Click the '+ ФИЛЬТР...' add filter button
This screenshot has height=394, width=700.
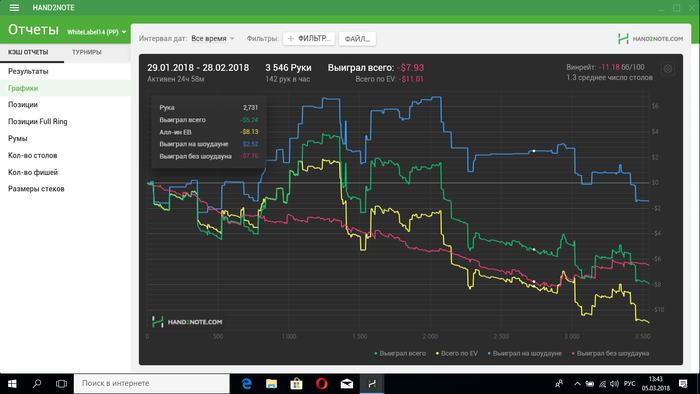pyautogui.click(x=309, y=39)
